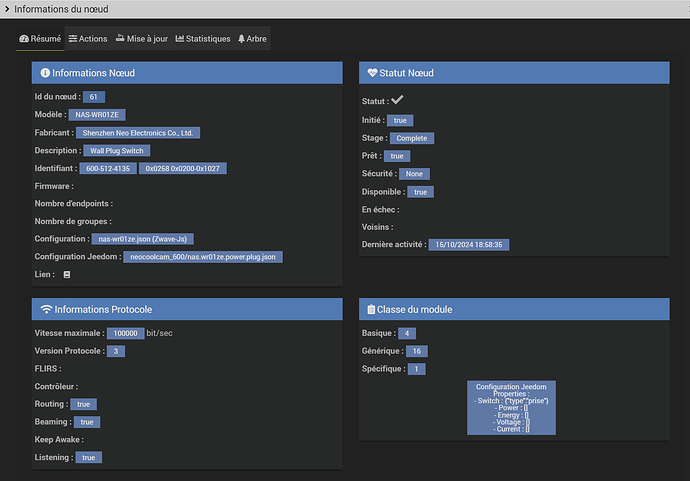The height and width of the screenshot is (481, 690).
Task: Click the Wall Plug Switch description badge
Action: (x=115, y=150)
